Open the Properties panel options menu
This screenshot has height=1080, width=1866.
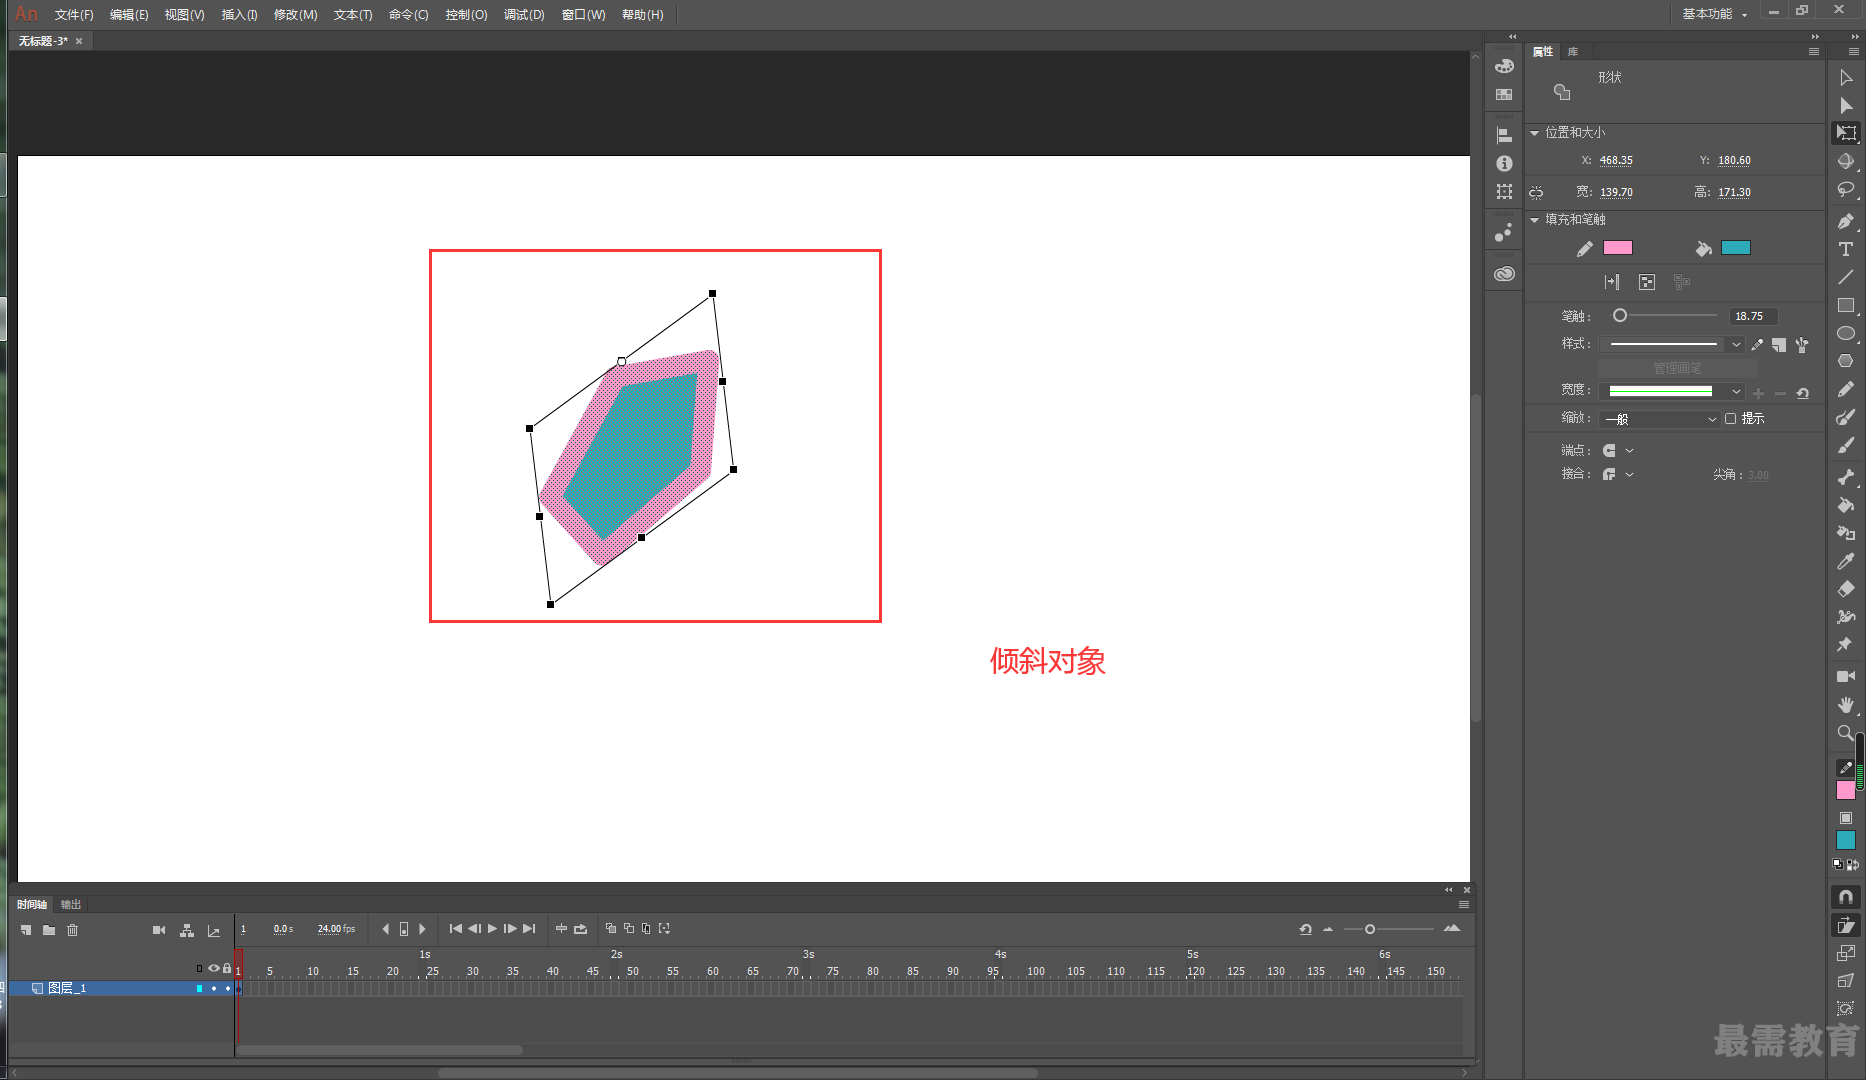[x=1814, y=52]
